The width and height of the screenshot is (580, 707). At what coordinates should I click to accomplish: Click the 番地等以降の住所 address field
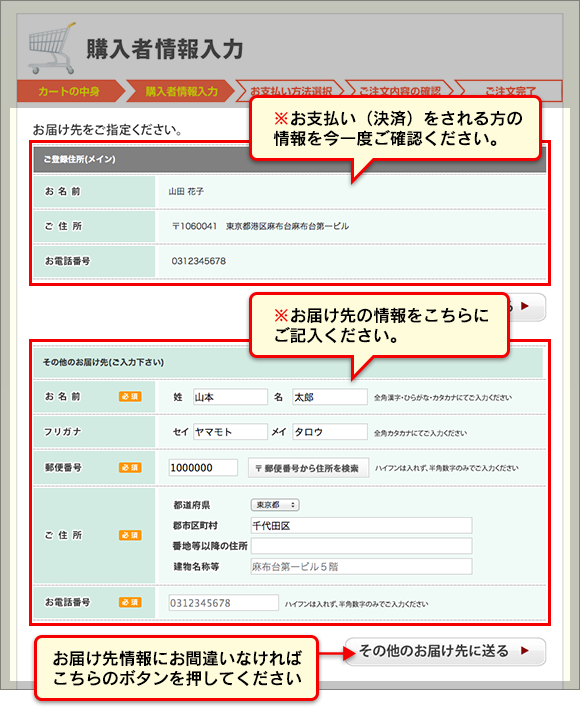click(362, 546)
